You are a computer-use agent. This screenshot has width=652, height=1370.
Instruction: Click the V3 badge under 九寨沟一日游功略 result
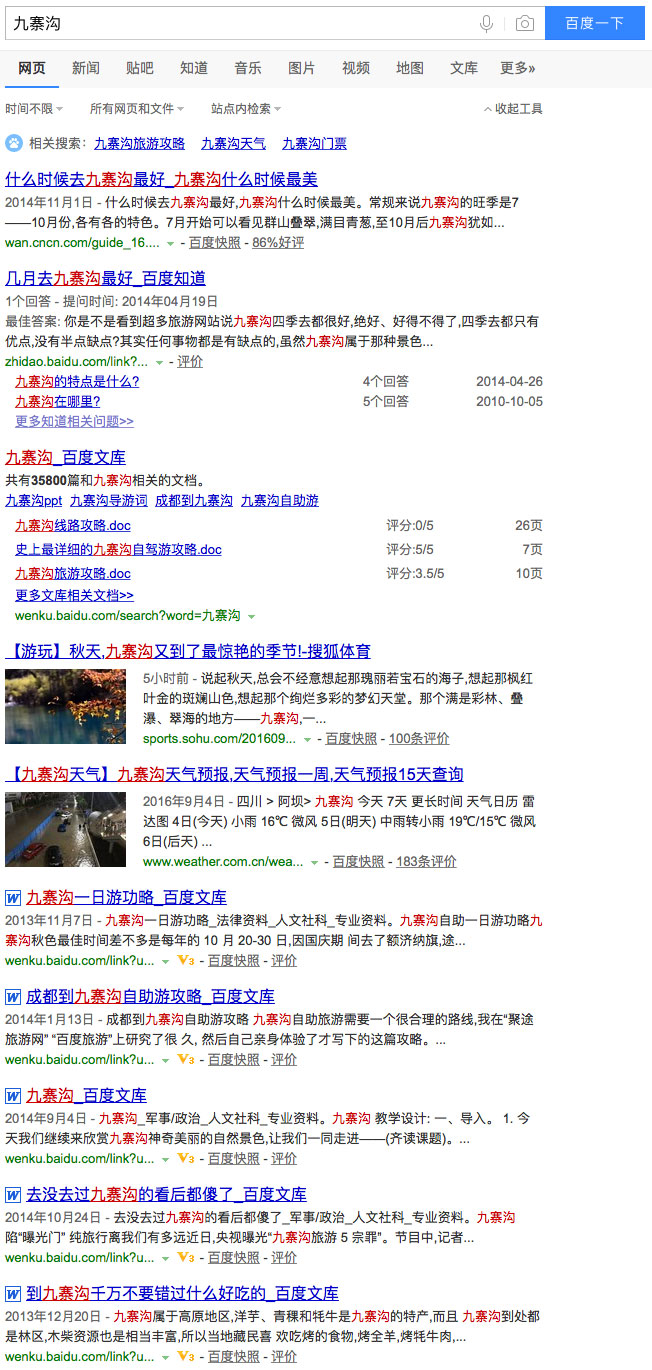pyautogui.click(x=185, y=960)
